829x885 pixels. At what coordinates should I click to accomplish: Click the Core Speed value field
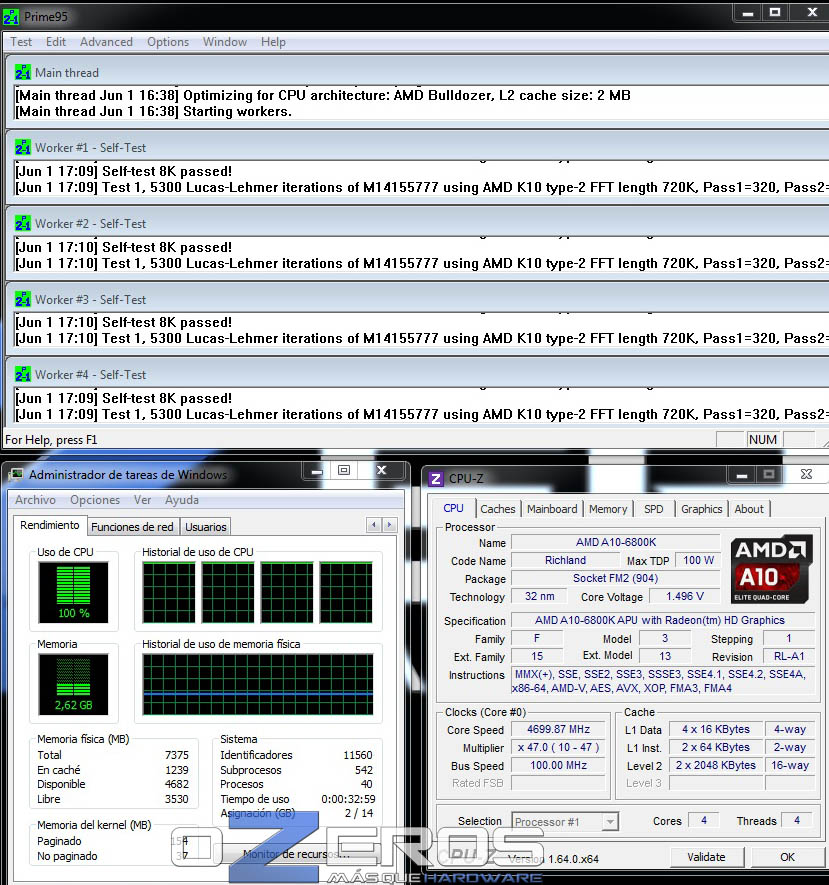click(x=559, y=730)
